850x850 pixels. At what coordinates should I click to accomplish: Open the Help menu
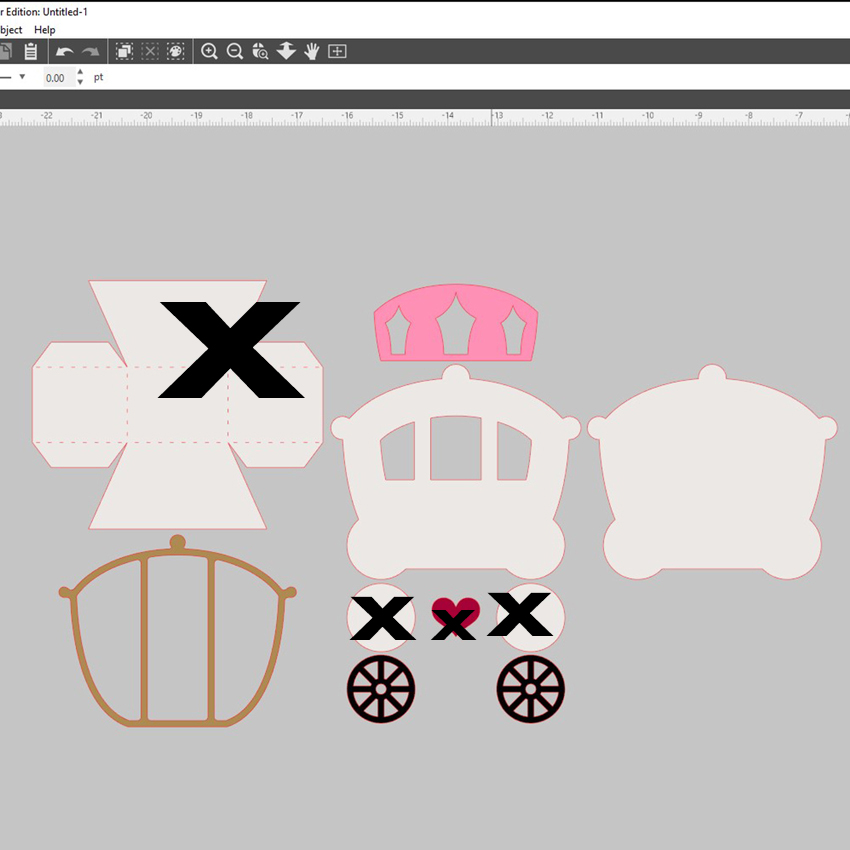pos(45,30)
